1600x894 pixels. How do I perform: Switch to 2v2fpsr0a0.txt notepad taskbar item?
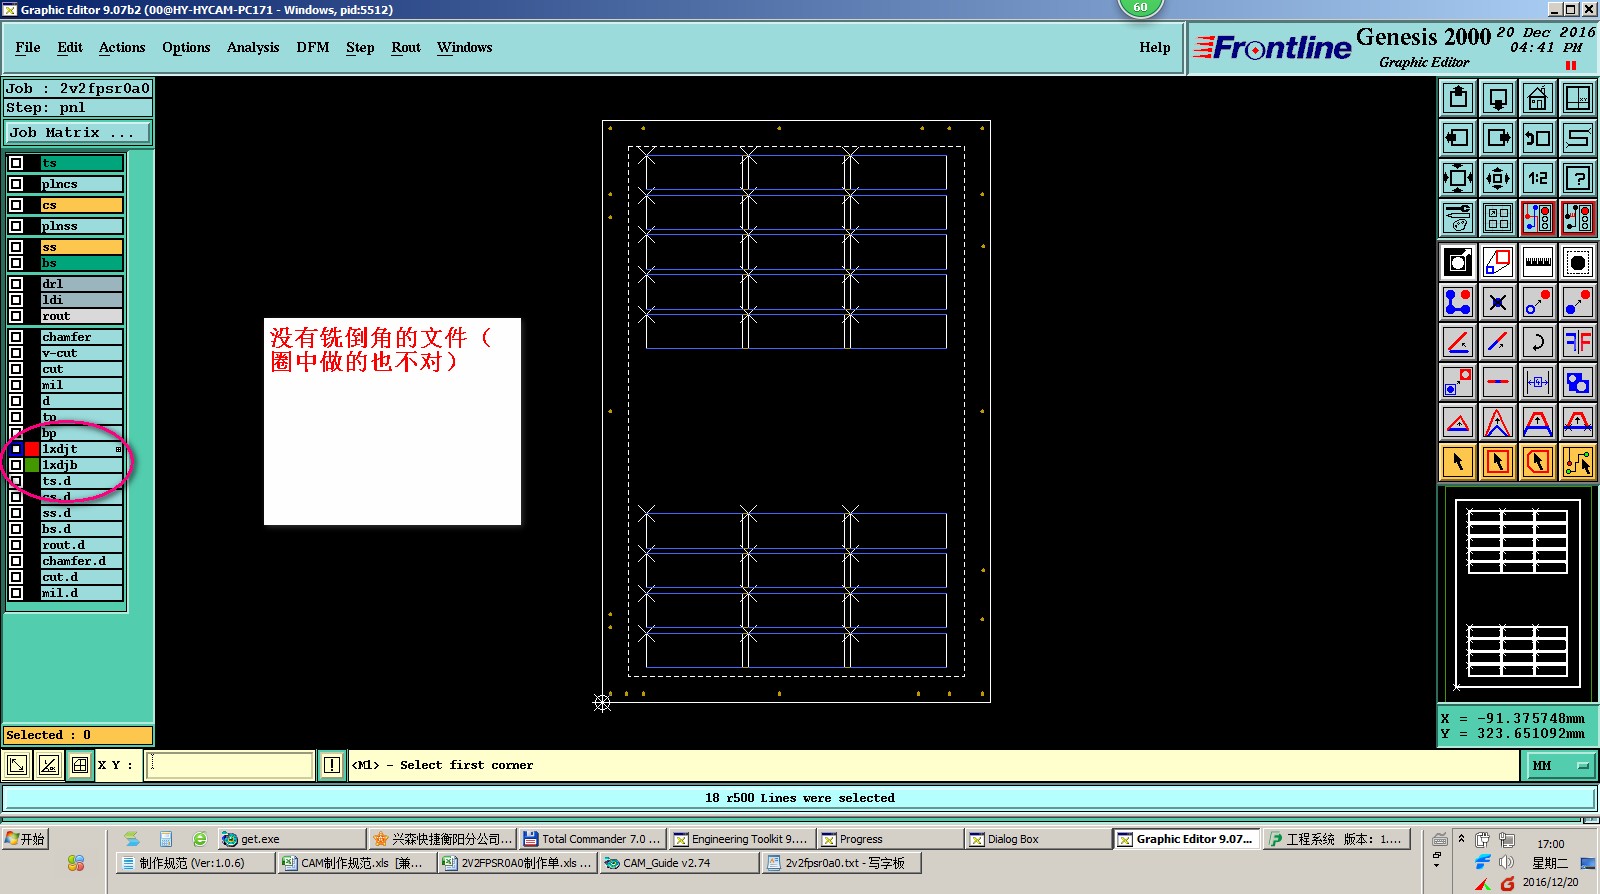click(841, 863)
